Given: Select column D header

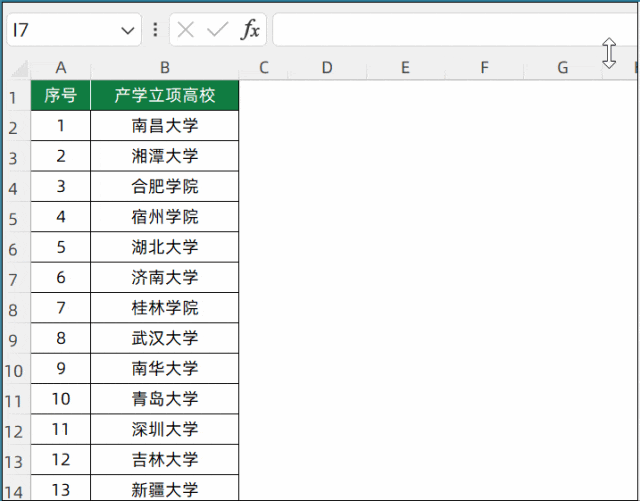Looking at the screenshot, I should click(x=327, y=68).
